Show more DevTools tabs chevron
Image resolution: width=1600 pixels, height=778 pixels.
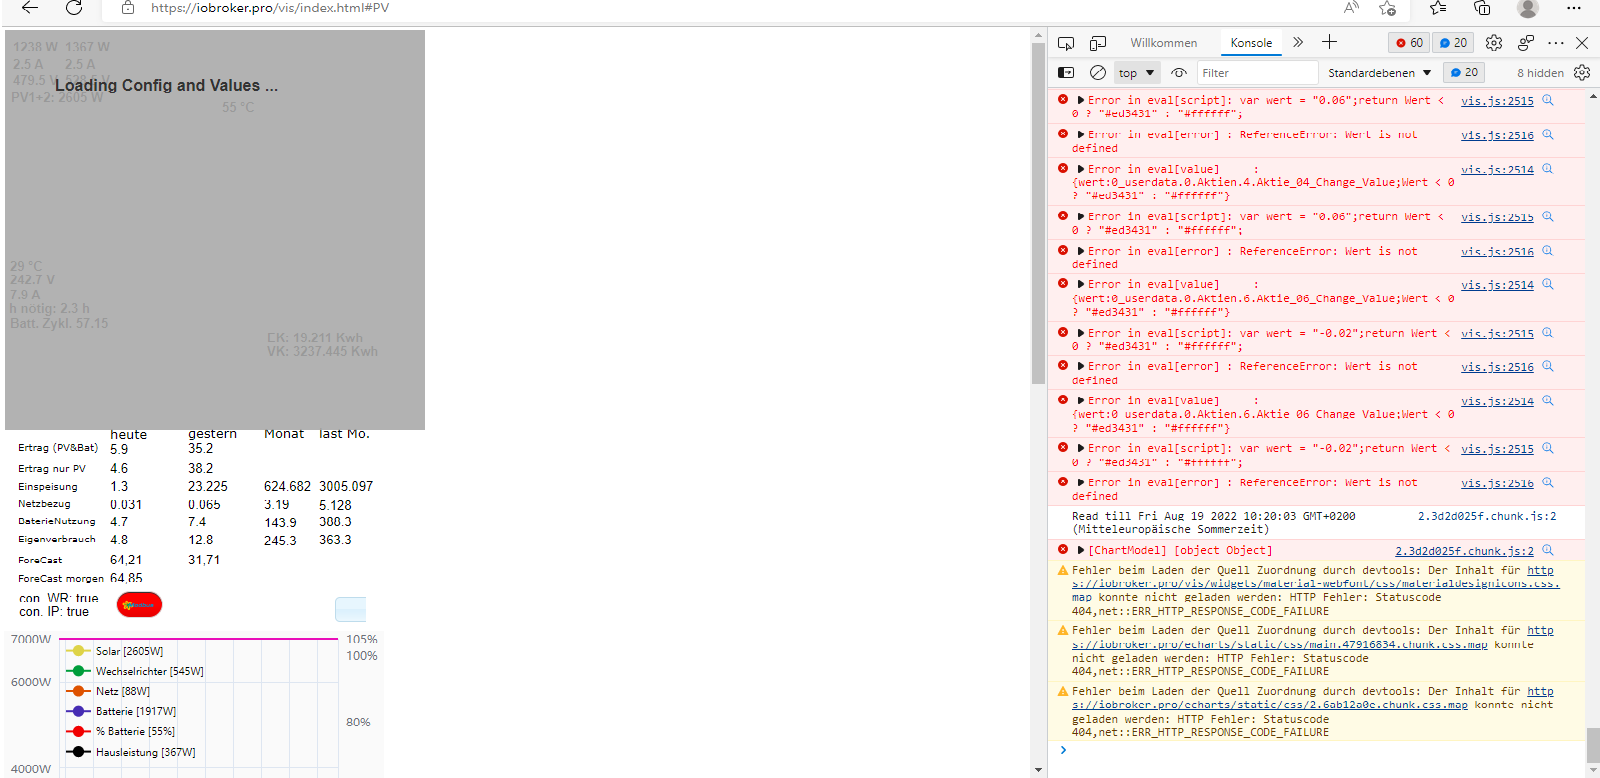click(1298, 42)
